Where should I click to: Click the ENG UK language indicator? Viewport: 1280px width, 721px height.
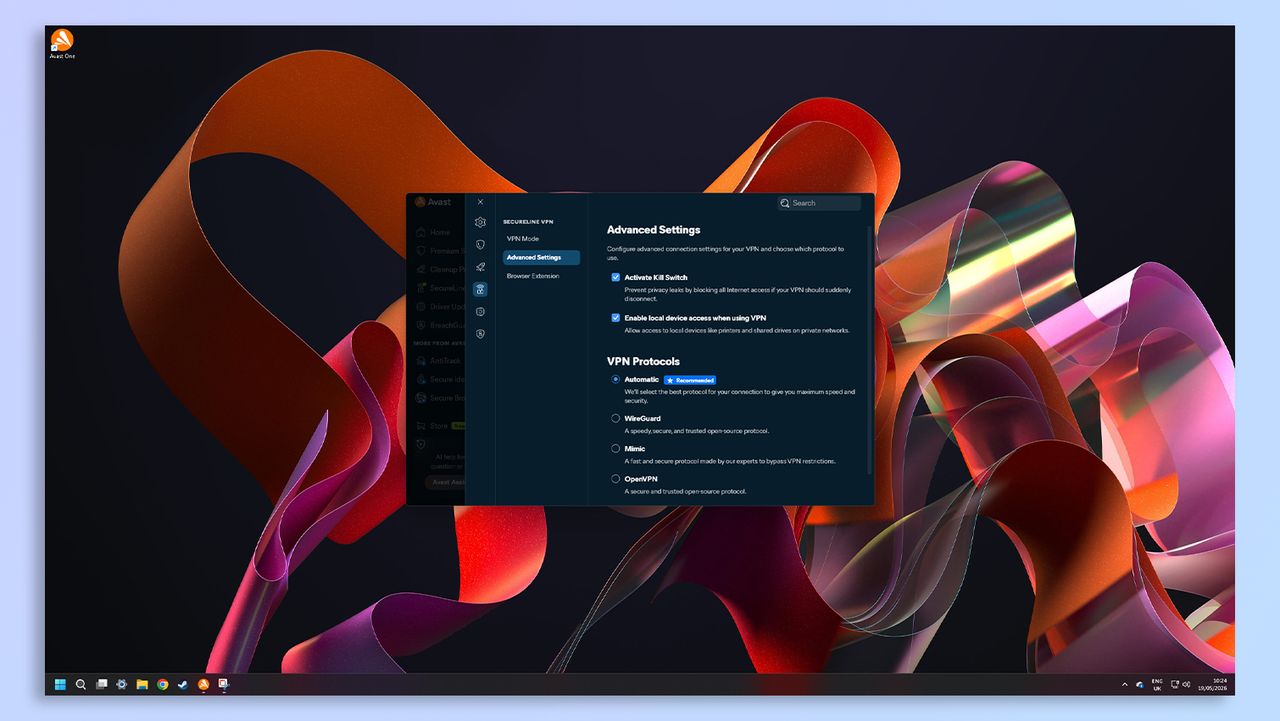click(x=1157, y=685)
